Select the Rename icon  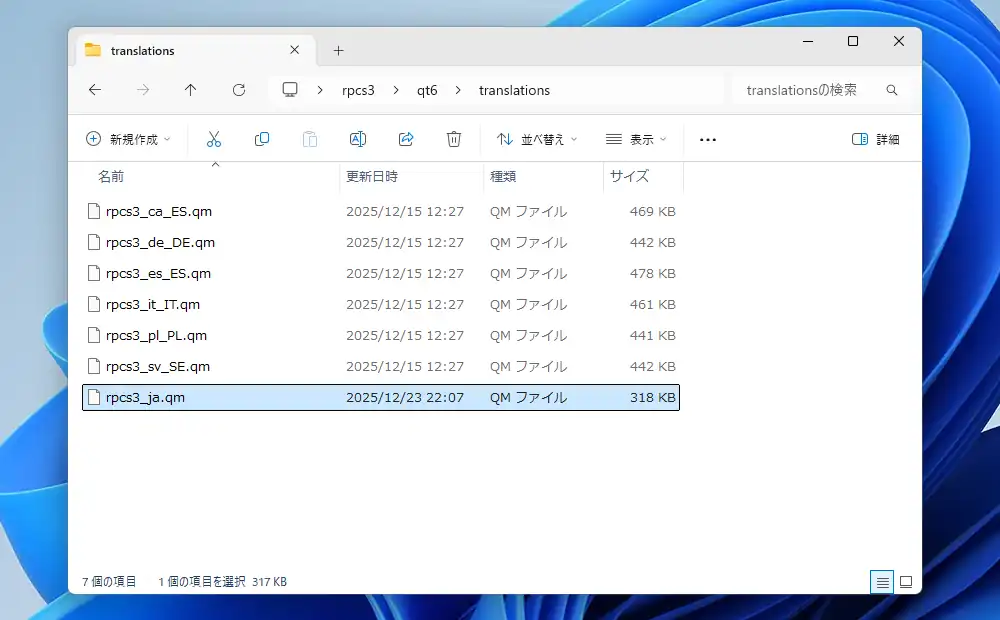point(358,139)
